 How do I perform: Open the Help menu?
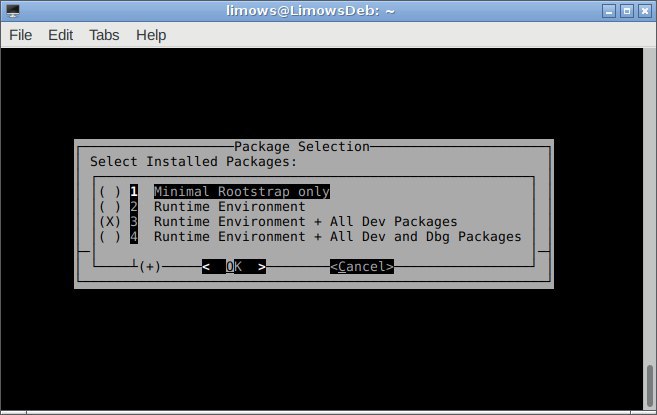pyautogui.click(x=151, y=35)
